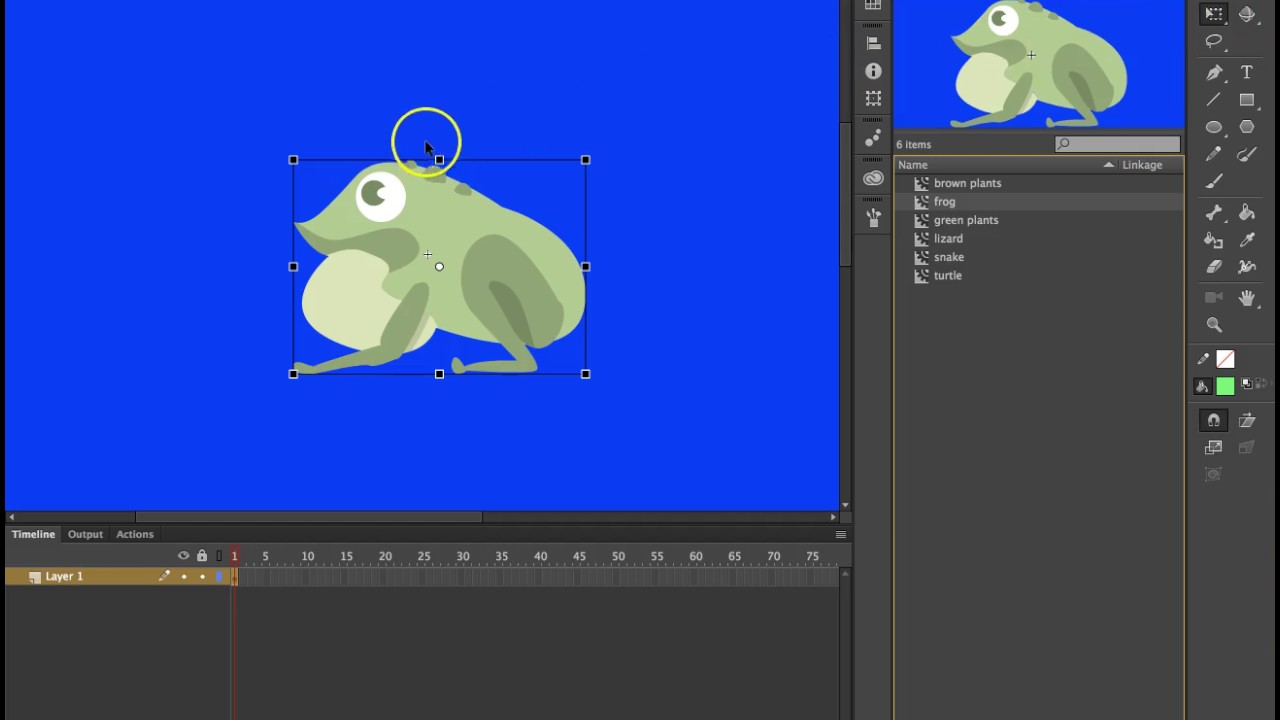This screenshot has height=720, width=1280.
Task: Open the Info panel icon
Action: click(873, 71)
